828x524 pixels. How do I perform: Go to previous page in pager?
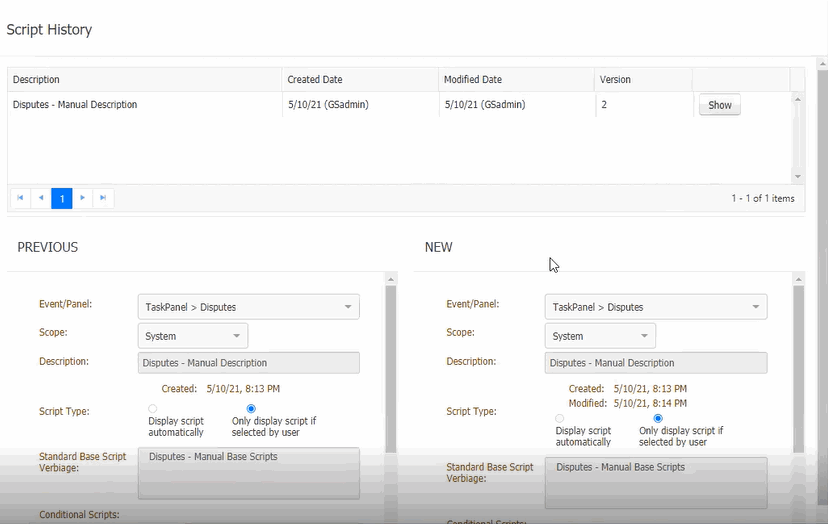(x=41, y=198)
